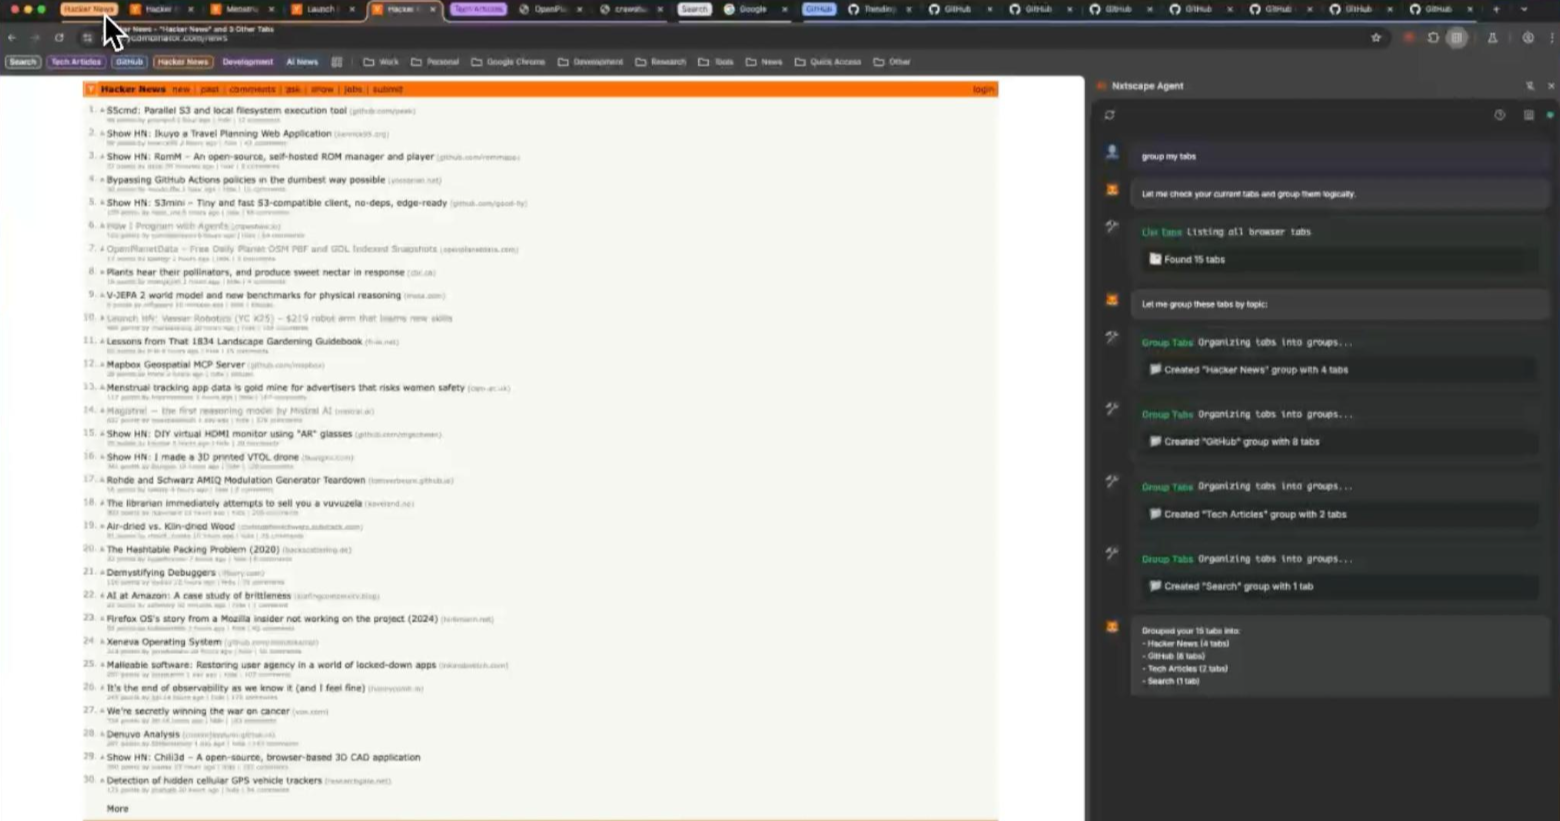Unpin the Nxtscape Agent side panel
Screen dimensions: 1560x821
click(x=1529, y=86)
